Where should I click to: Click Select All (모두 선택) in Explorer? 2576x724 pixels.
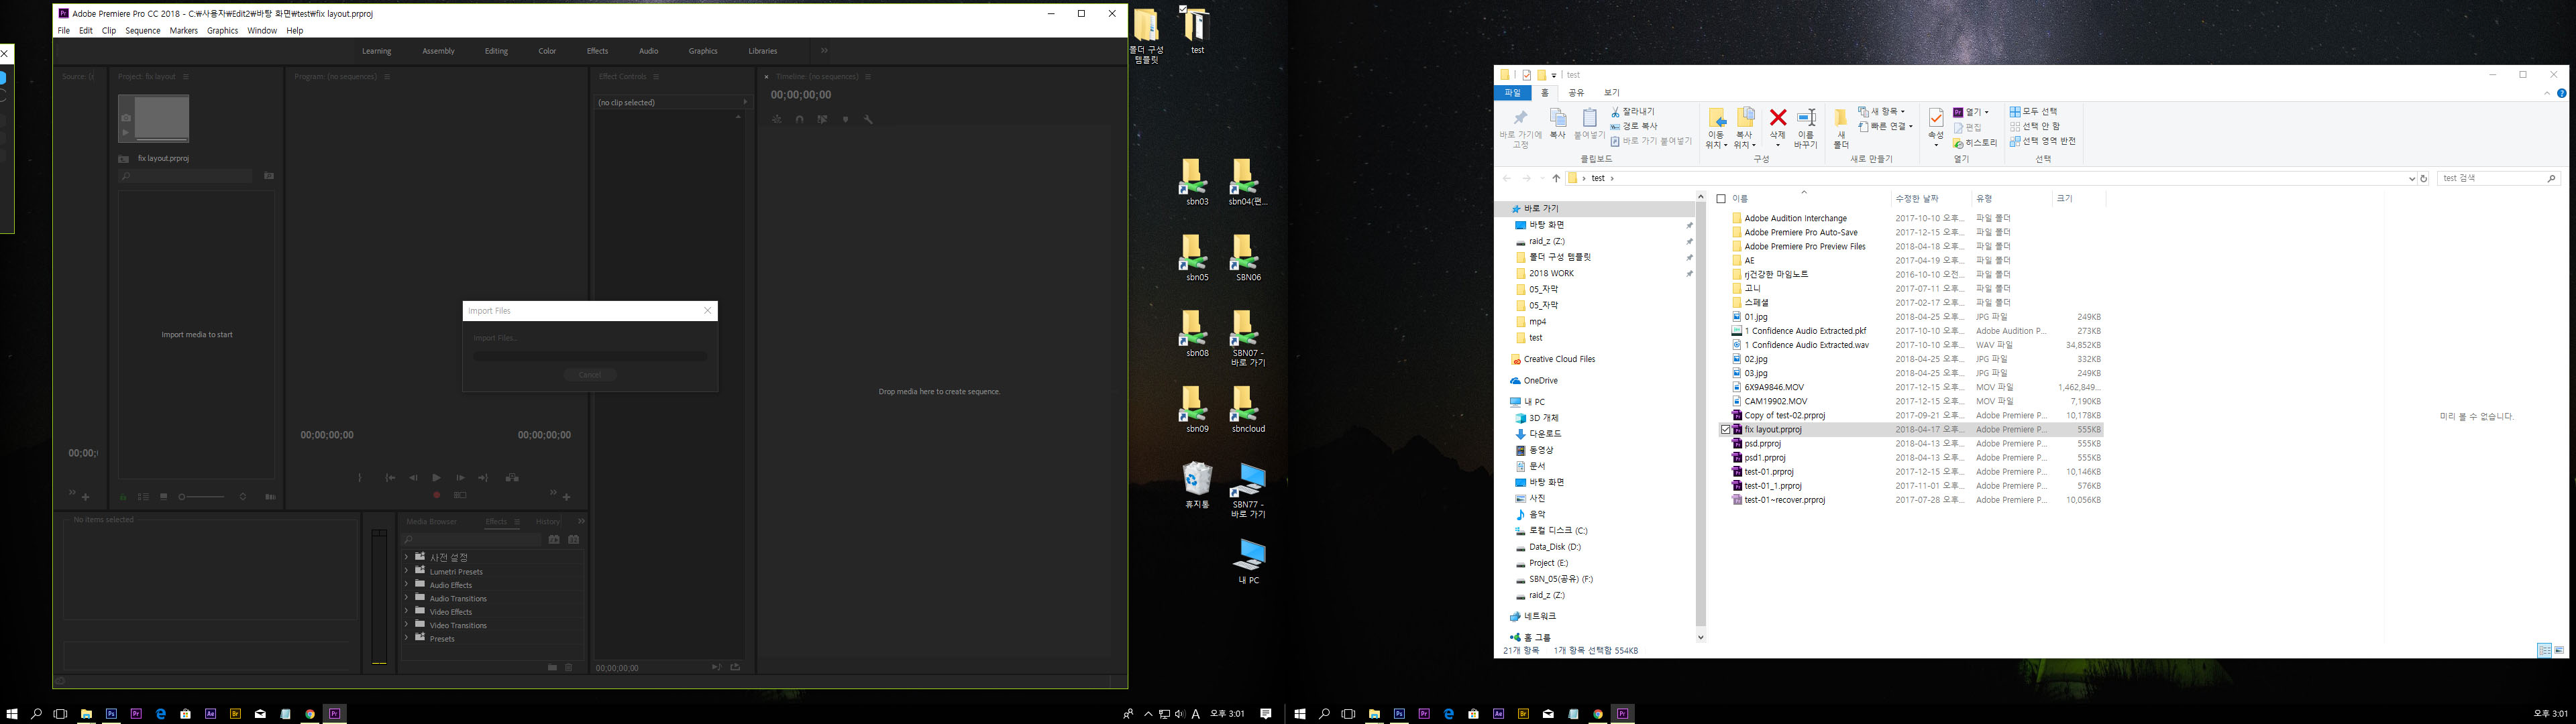(2034, 112)
